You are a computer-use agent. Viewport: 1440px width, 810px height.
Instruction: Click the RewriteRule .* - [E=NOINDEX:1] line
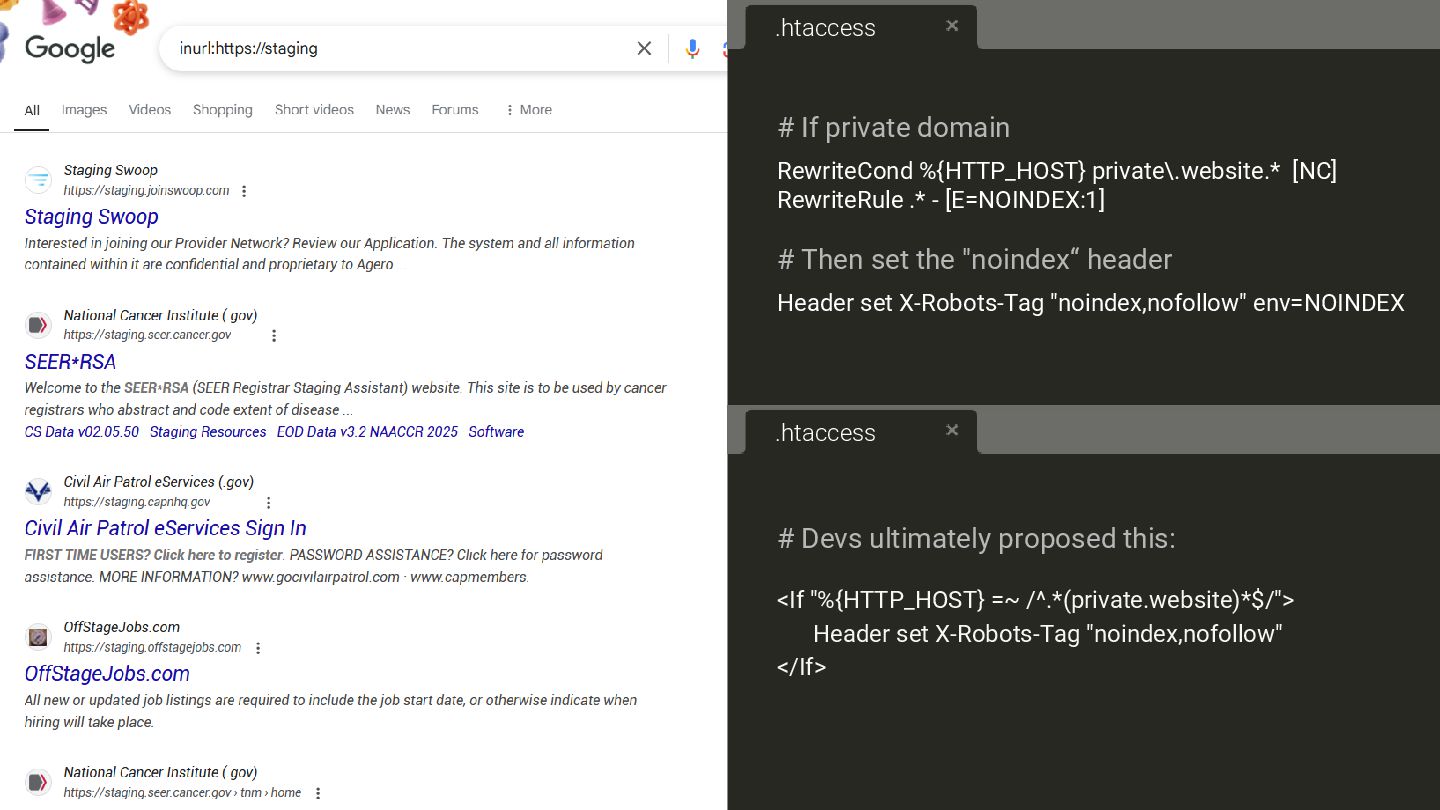(941, 200)
